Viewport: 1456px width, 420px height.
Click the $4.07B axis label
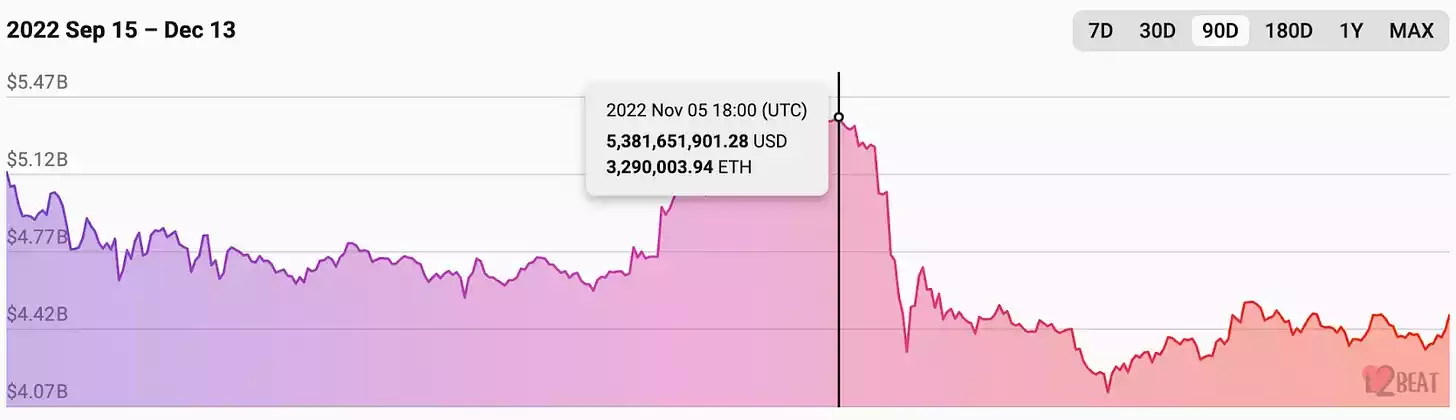tap(37, 391)
